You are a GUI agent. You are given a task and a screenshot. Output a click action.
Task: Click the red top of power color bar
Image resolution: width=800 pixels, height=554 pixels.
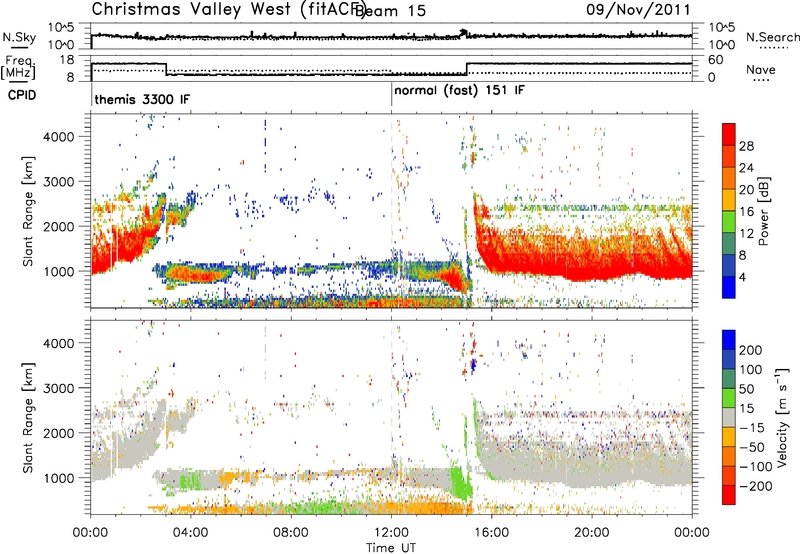(x=729, y=134)
